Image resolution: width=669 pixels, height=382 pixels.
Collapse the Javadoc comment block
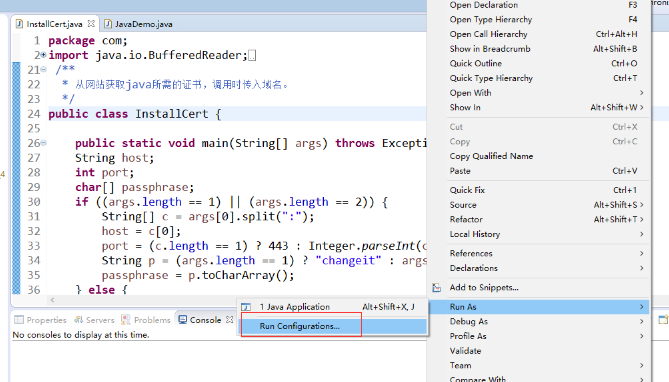[x=44, y=70]
